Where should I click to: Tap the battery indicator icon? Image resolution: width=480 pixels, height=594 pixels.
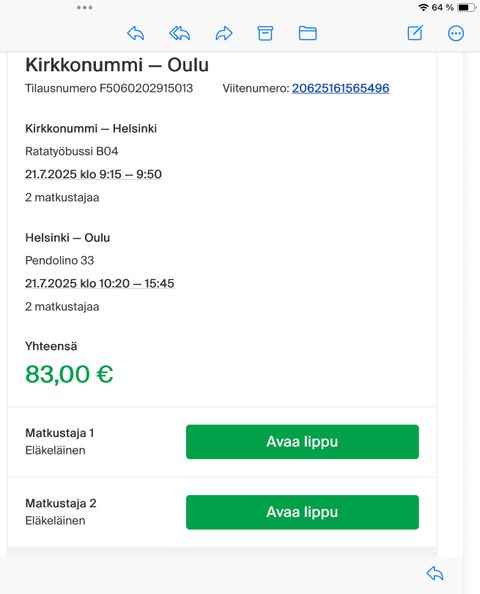click(x=466, y=7)
